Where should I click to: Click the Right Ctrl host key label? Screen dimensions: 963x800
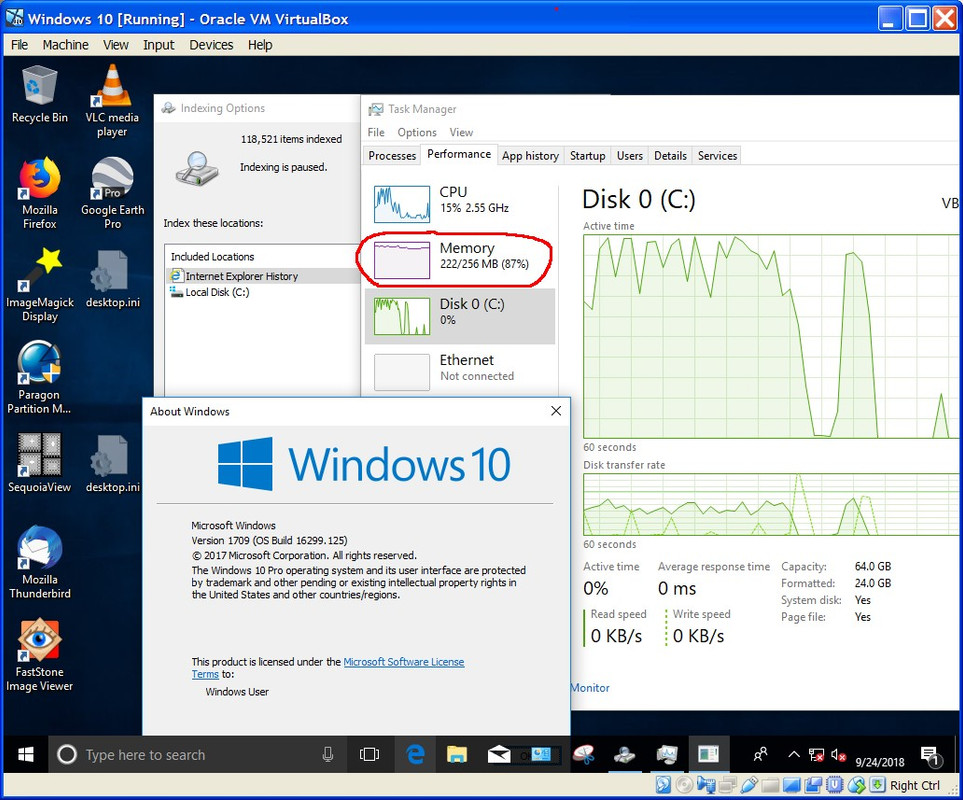[x=914, y=786]
